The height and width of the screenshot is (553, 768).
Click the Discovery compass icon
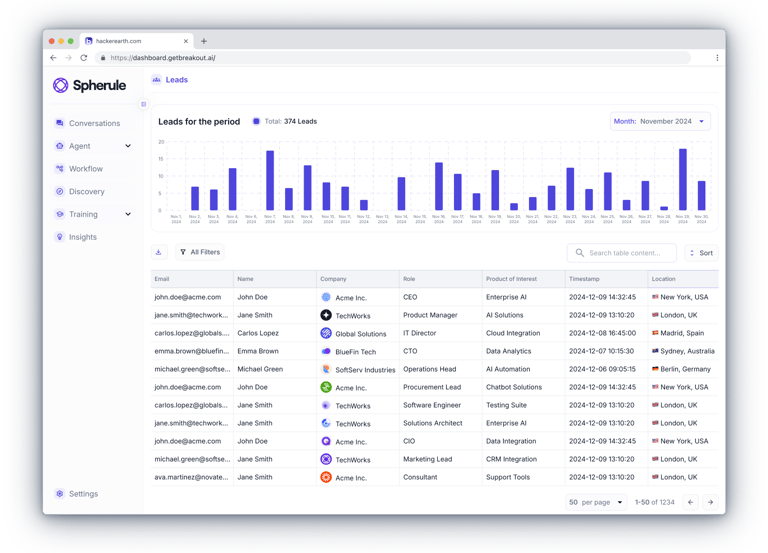tap(60, 192)
